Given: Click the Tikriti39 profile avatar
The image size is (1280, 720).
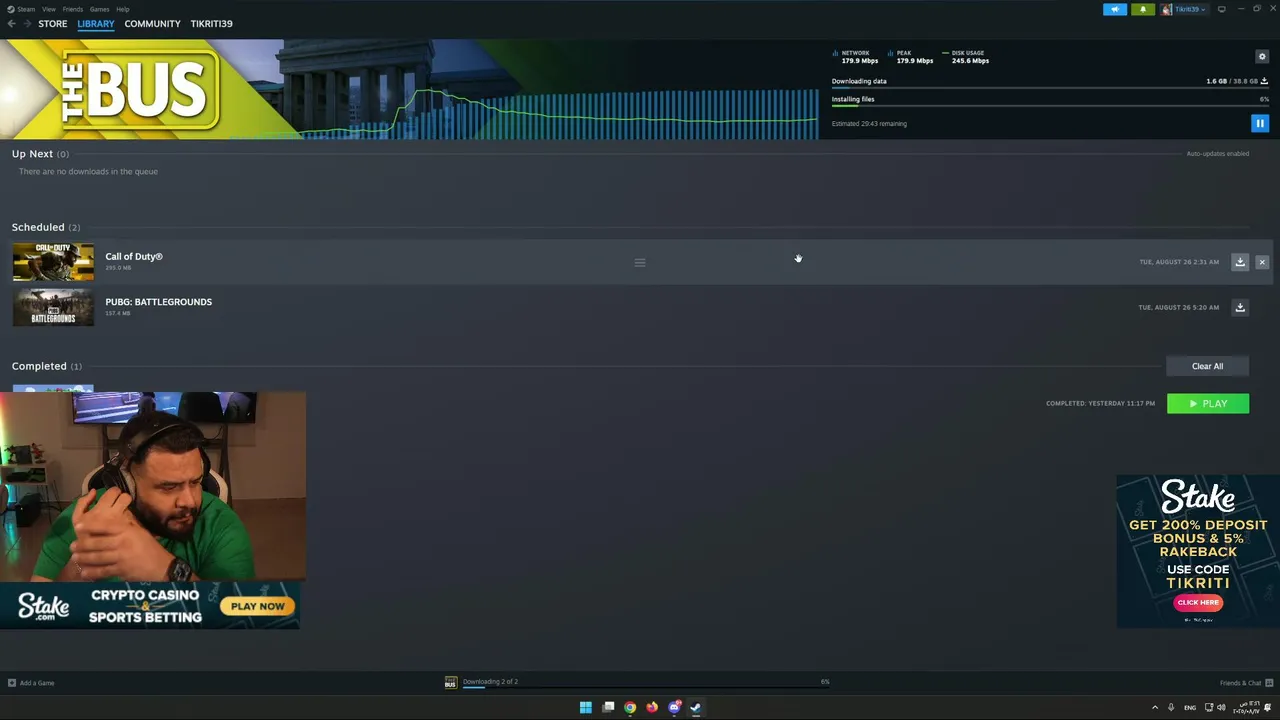Looking at the screenshot, I should (x=1167, y=9).
